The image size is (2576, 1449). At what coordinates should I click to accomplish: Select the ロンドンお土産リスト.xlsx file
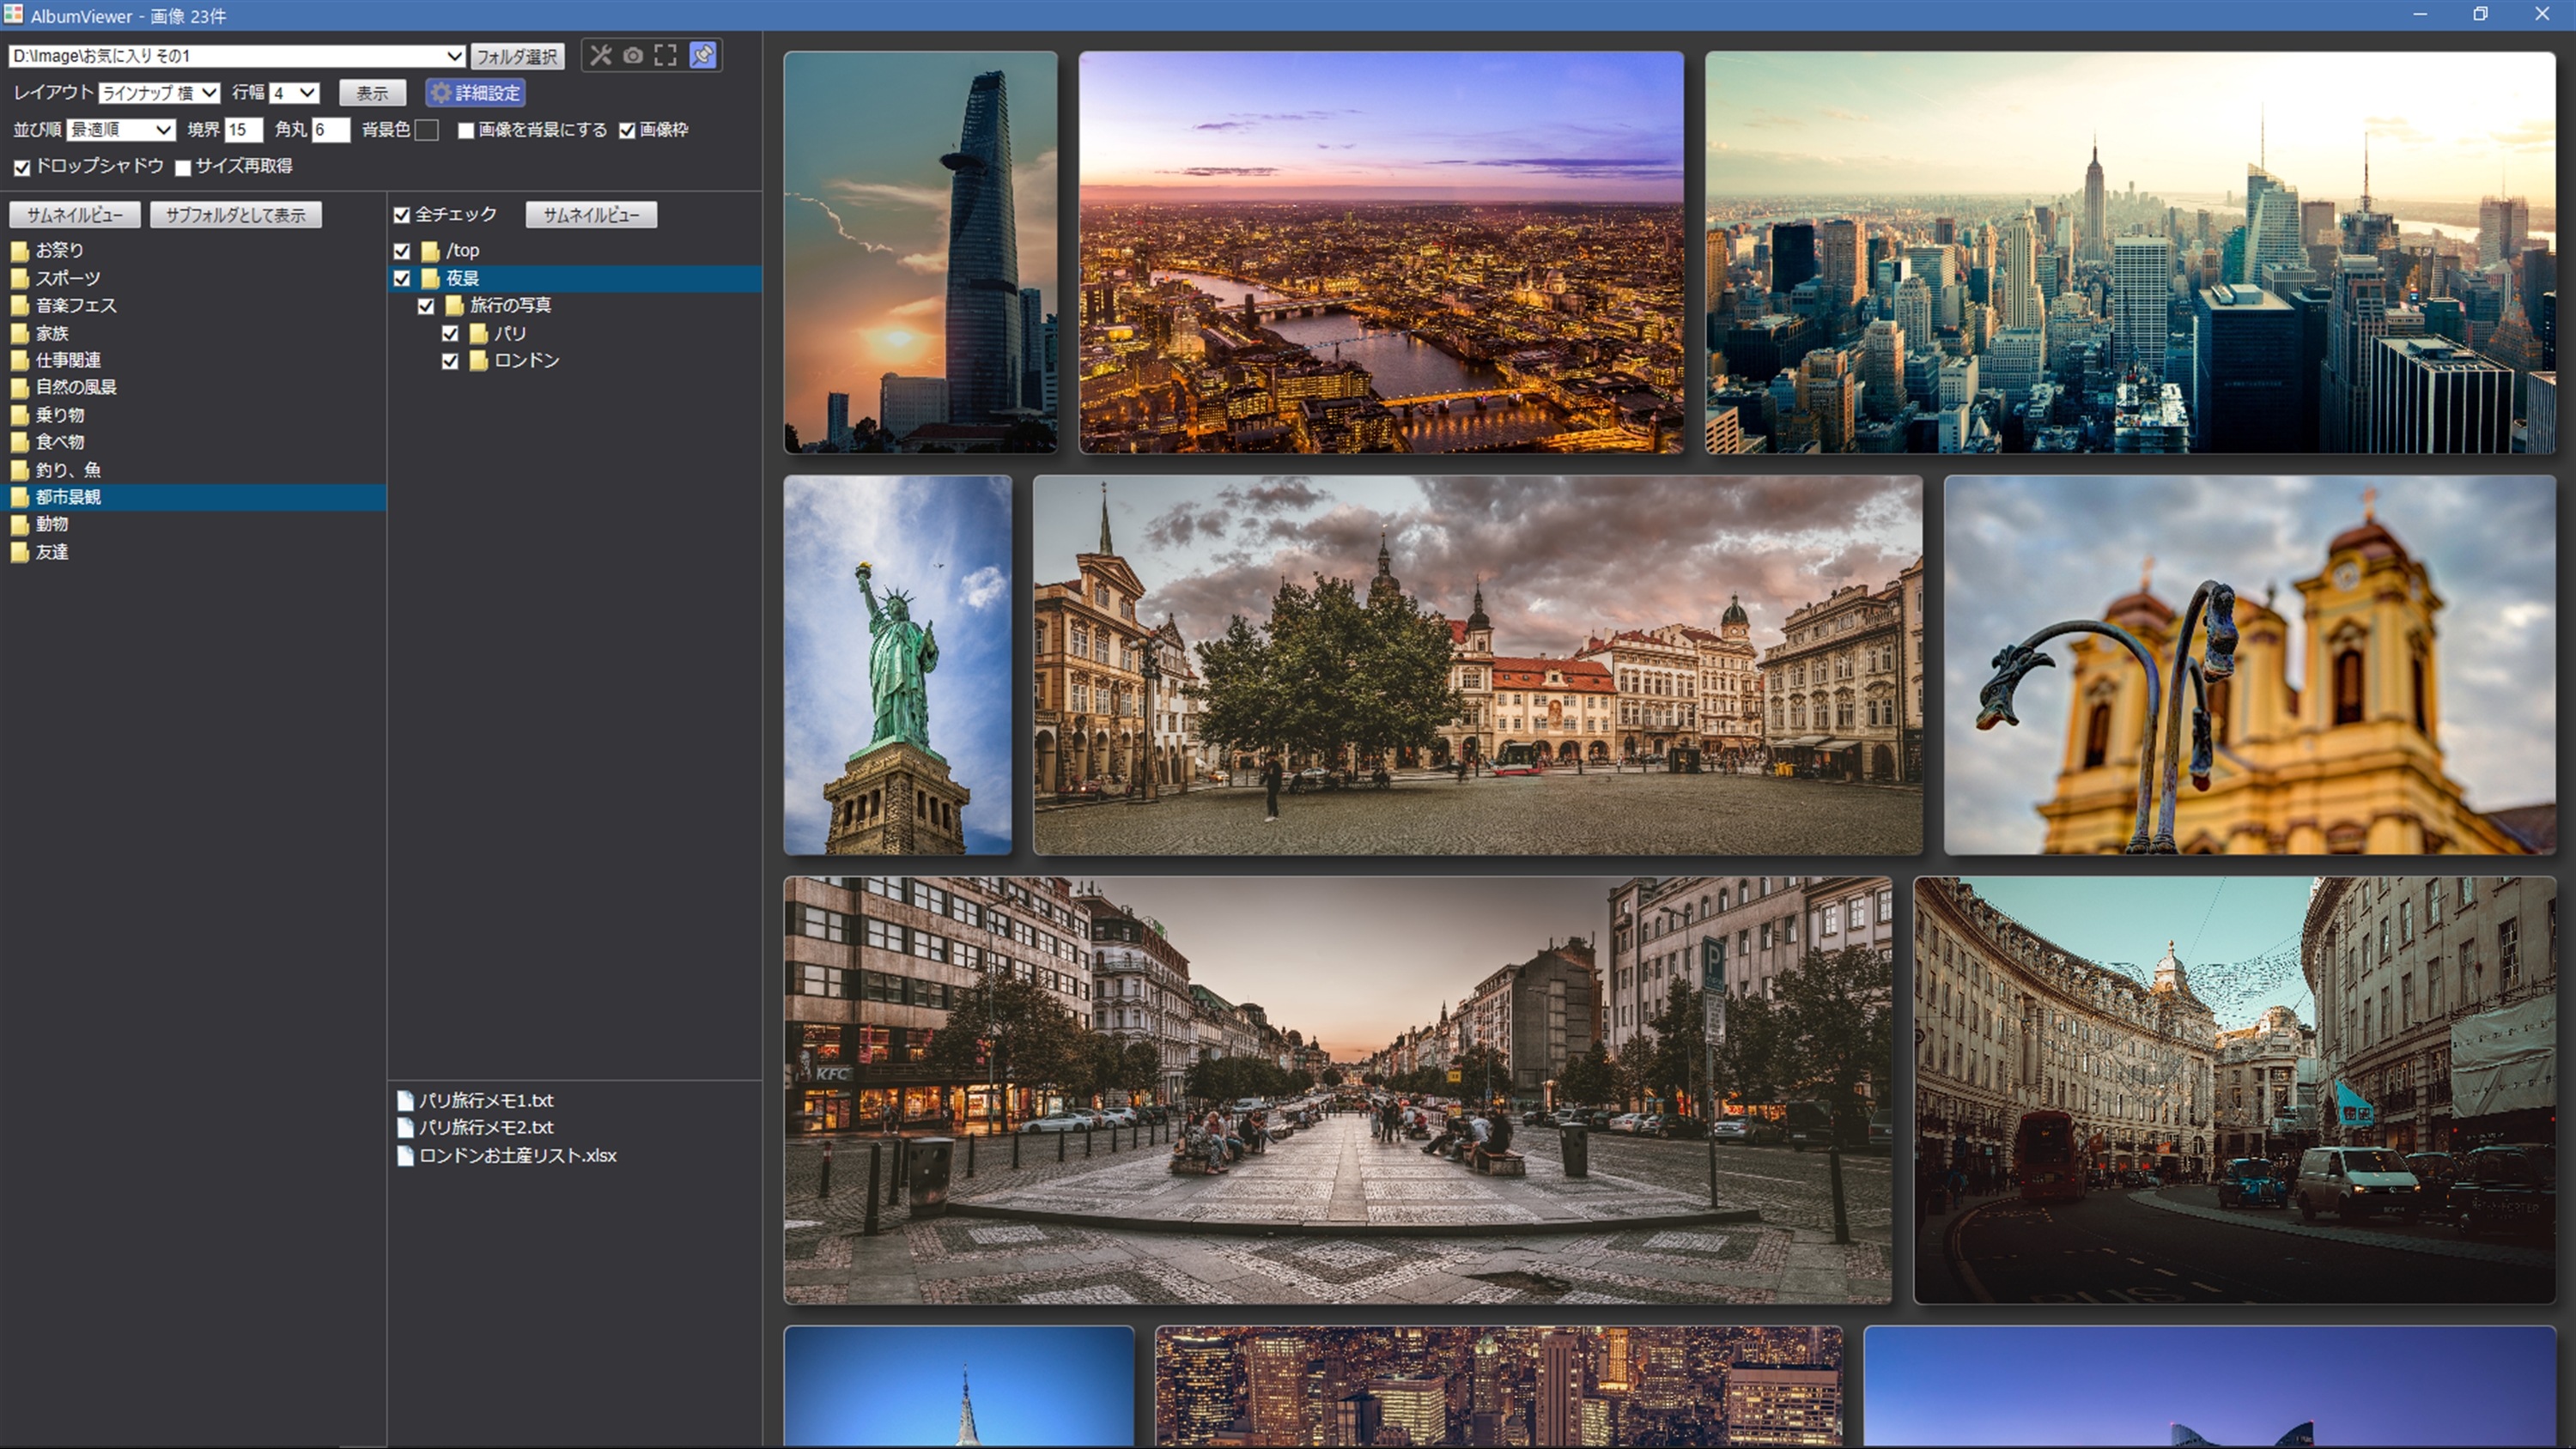[x=516, y=1155]
